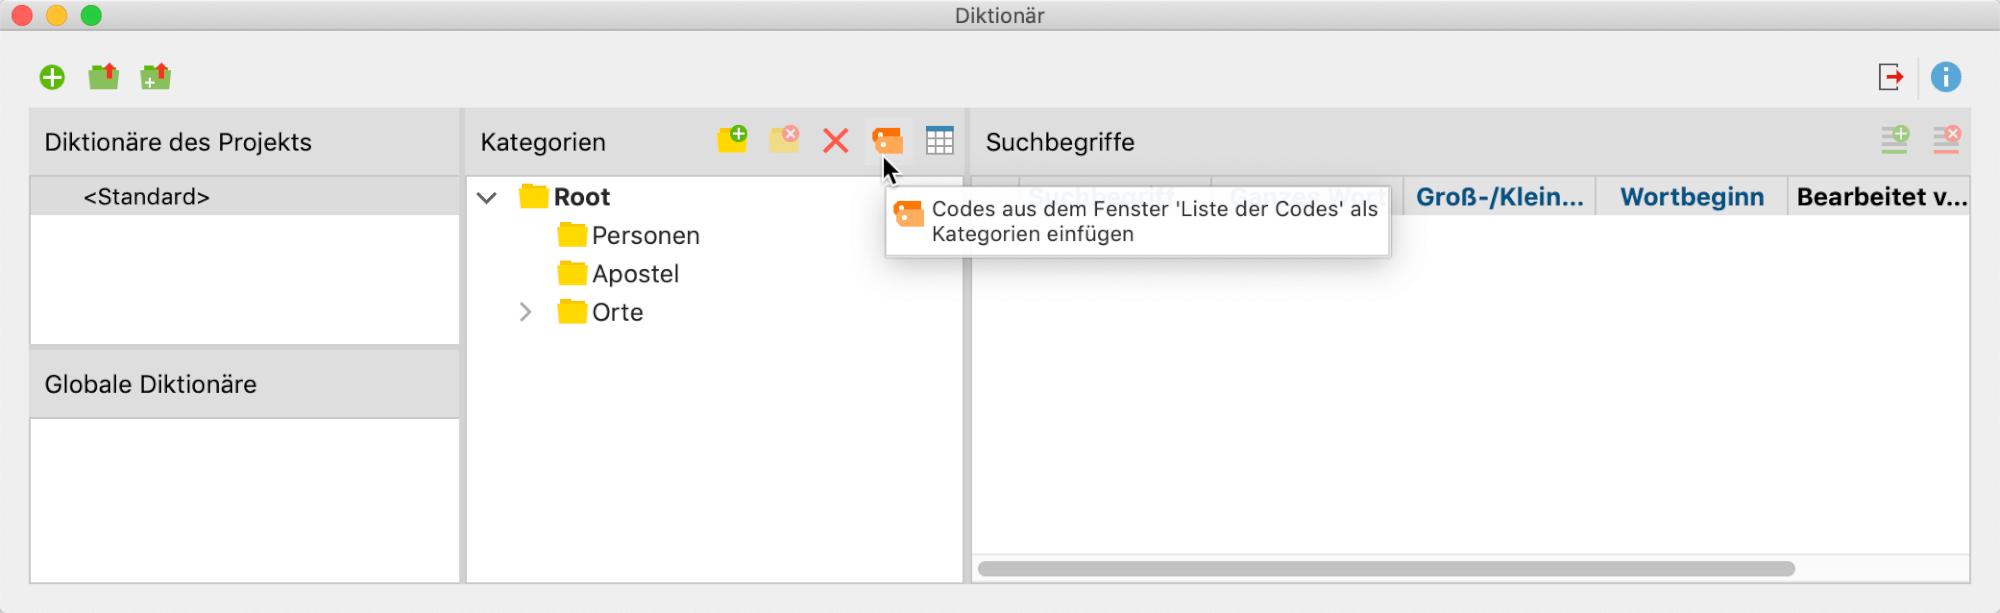Open the blue info icon
Image resolution: width=2000 pixels, height=613 pixels.
(1946, 77)
